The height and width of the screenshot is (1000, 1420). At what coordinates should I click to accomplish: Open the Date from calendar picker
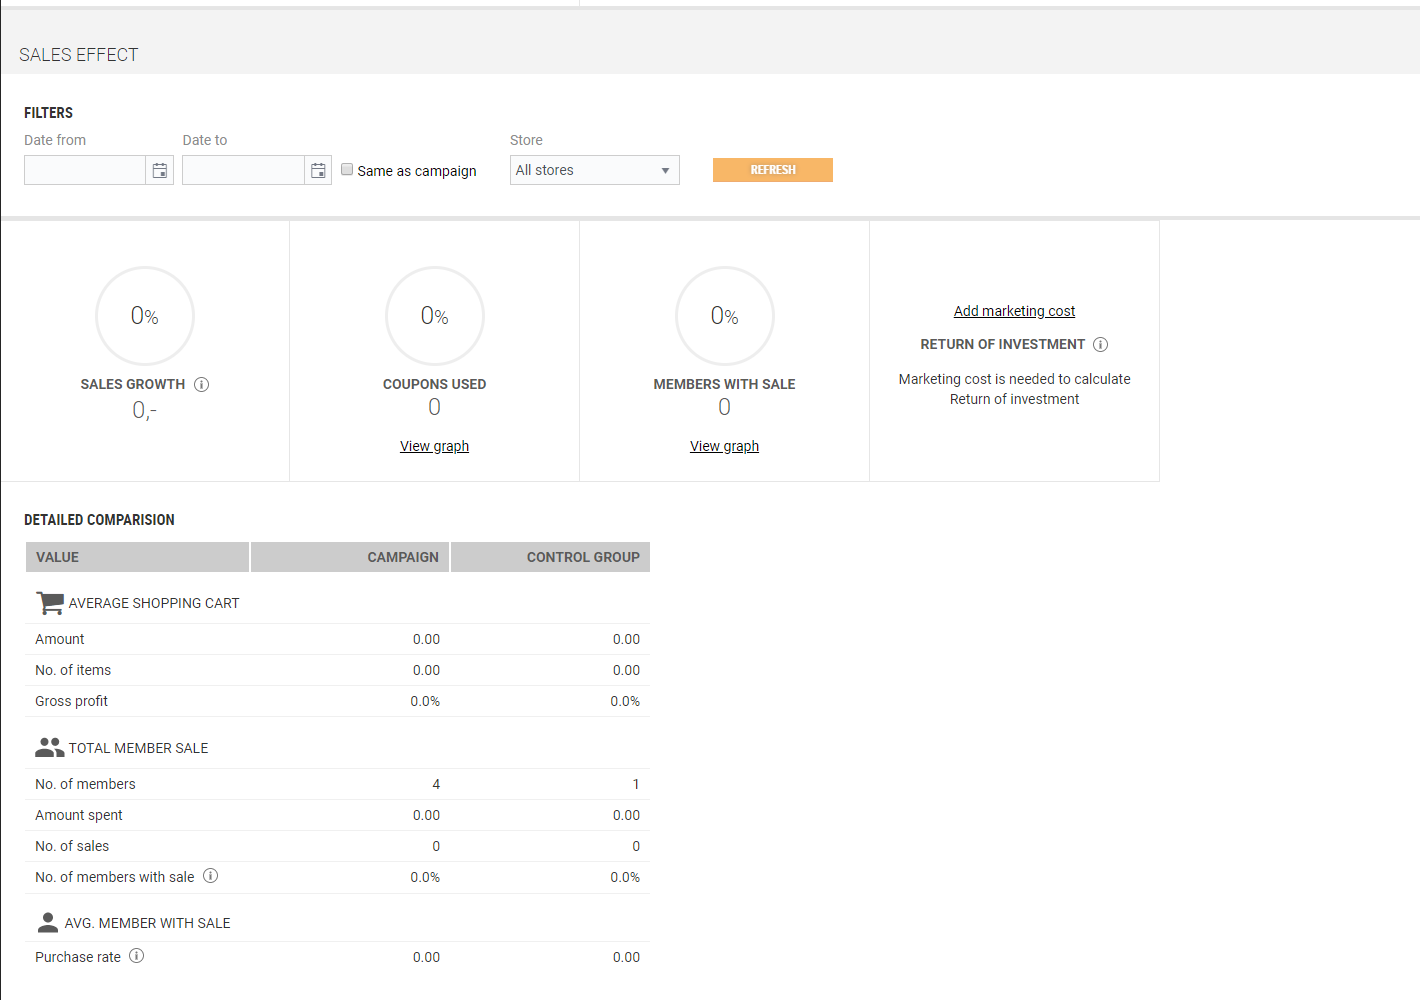(160, 171)
